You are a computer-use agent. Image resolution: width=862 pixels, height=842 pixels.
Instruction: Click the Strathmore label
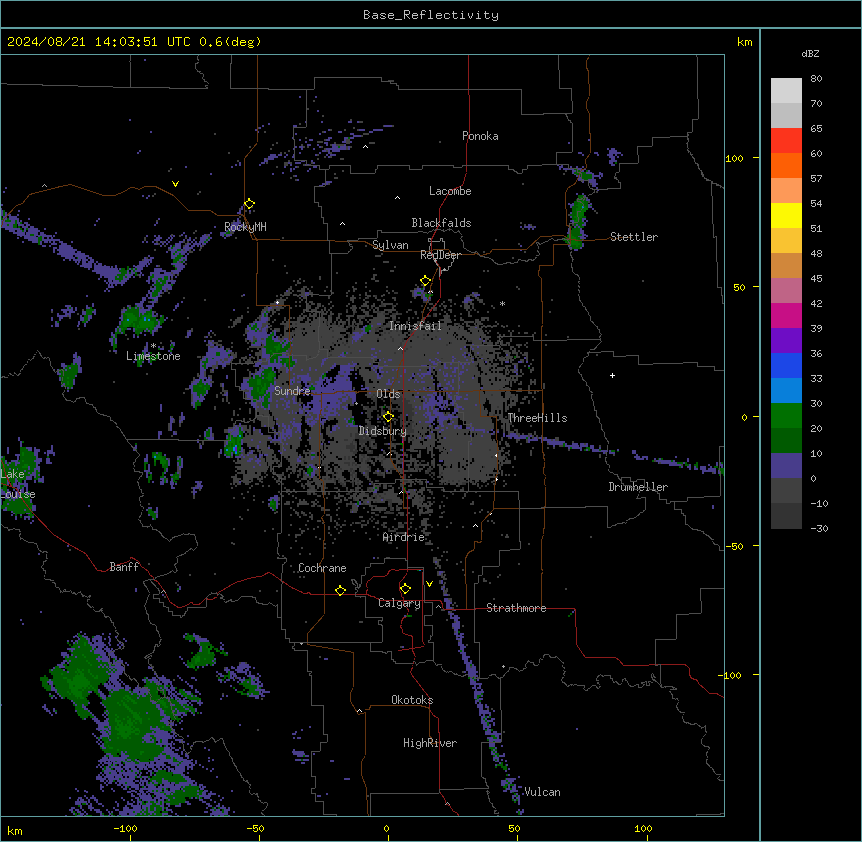pos(516,608)
